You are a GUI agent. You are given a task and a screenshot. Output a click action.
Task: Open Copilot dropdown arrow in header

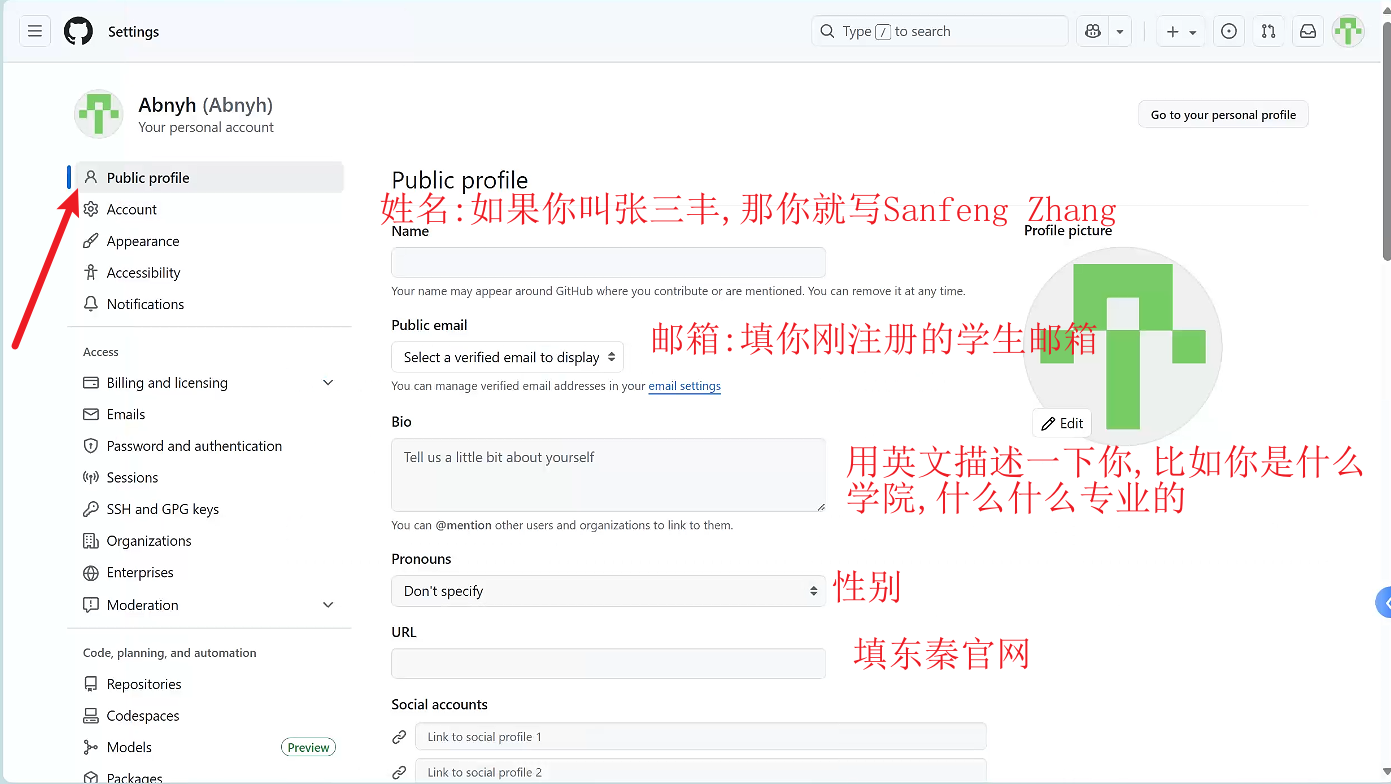point(1120,32)
